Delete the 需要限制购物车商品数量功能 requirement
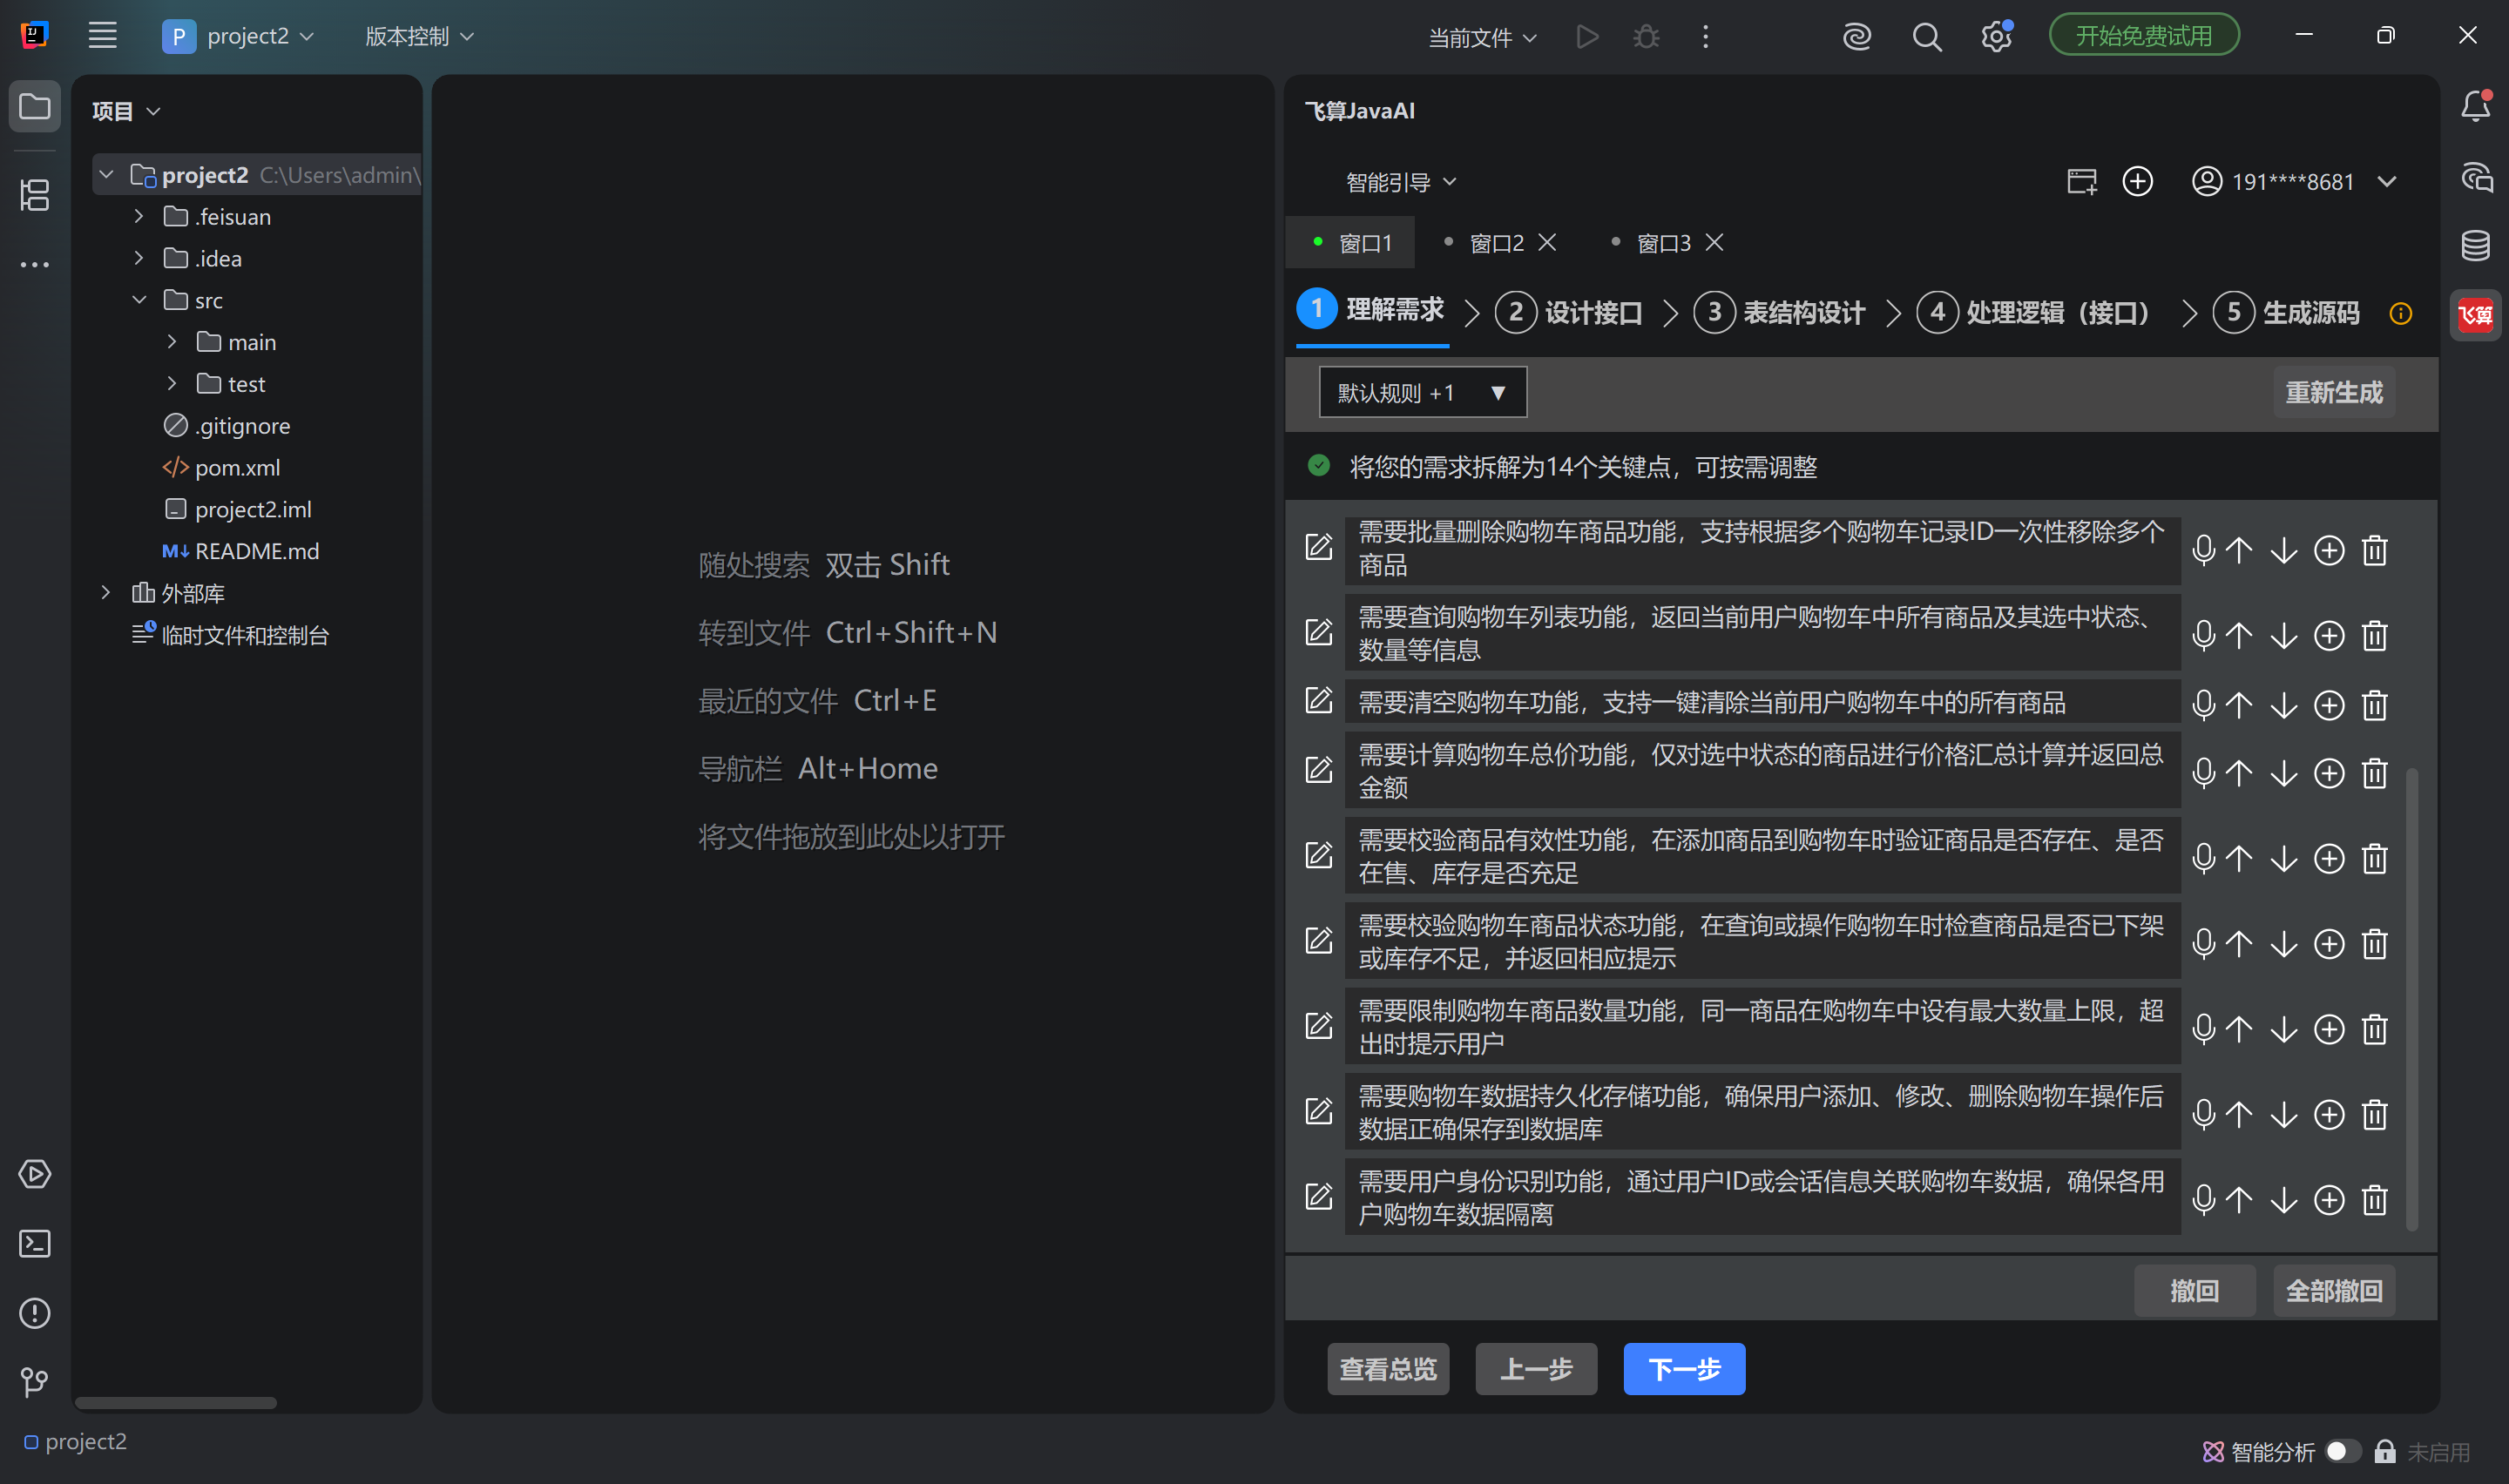 tap(2375, 1029)
